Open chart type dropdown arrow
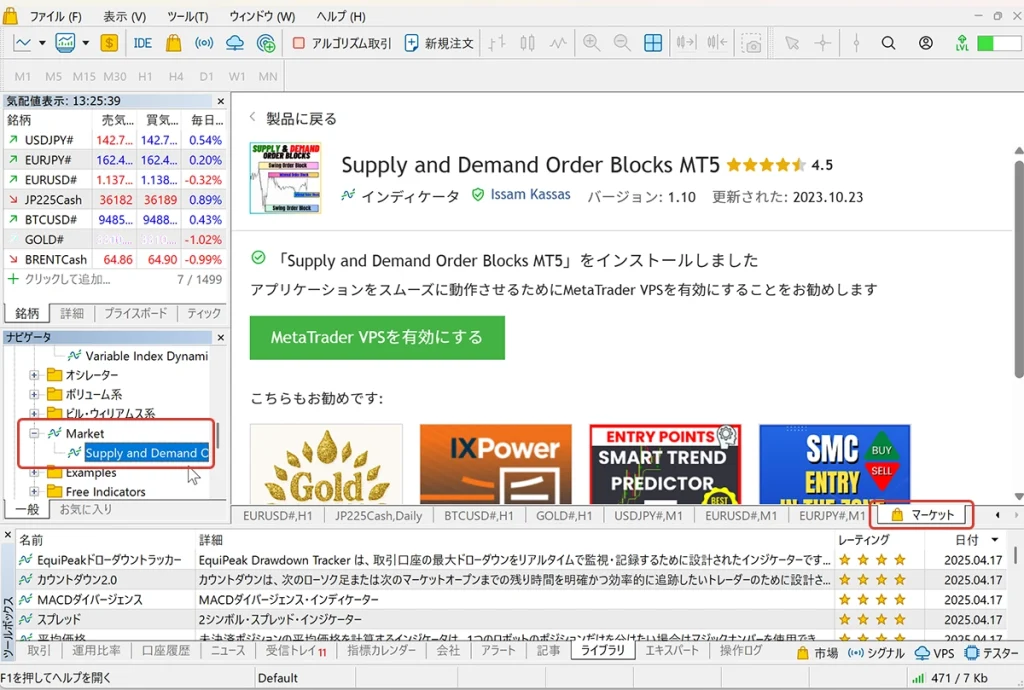The width and height of the screenshot is (1024, 690). tap(42, 43)
